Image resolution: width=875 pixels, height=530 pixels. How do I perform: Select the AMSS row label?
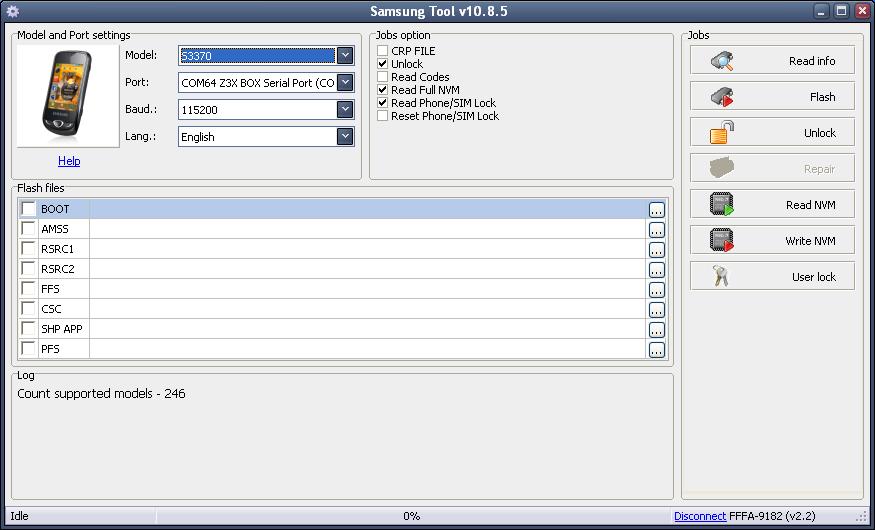tap(55, 229)
